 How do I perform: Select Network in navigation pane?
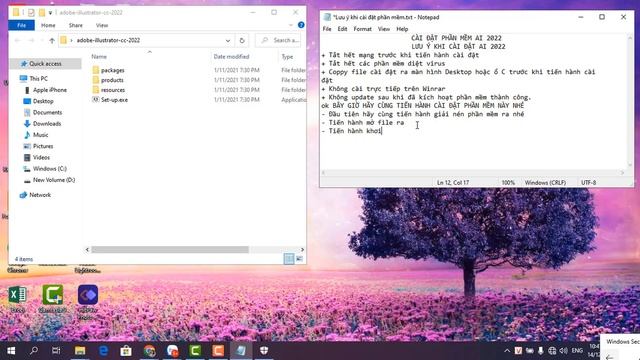pos(40,195)
